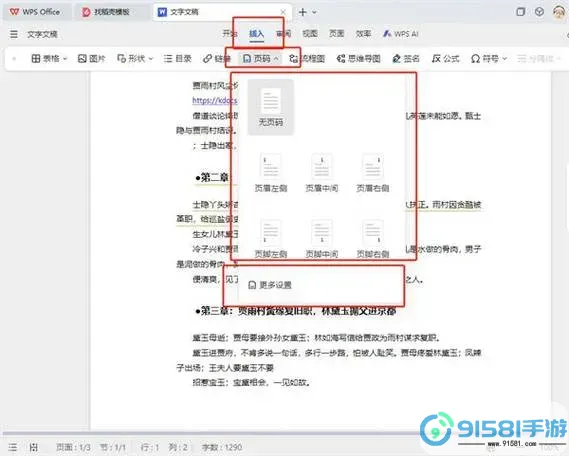Open the user avatar profile
This screenshot has height=456, width=569.
point(559,12)
